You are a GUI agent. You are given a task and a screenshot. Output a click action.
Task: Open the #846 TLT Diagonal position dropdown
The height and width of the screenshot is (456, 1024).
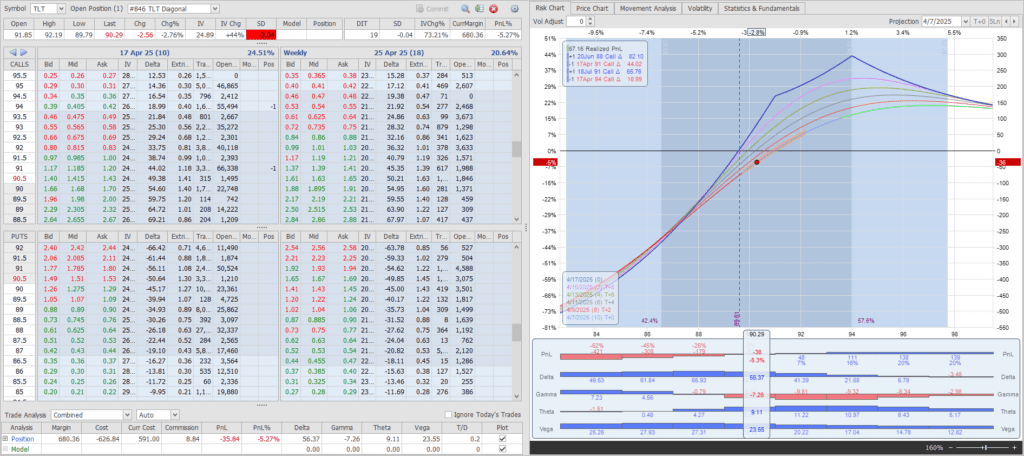[x=216, y=8]
